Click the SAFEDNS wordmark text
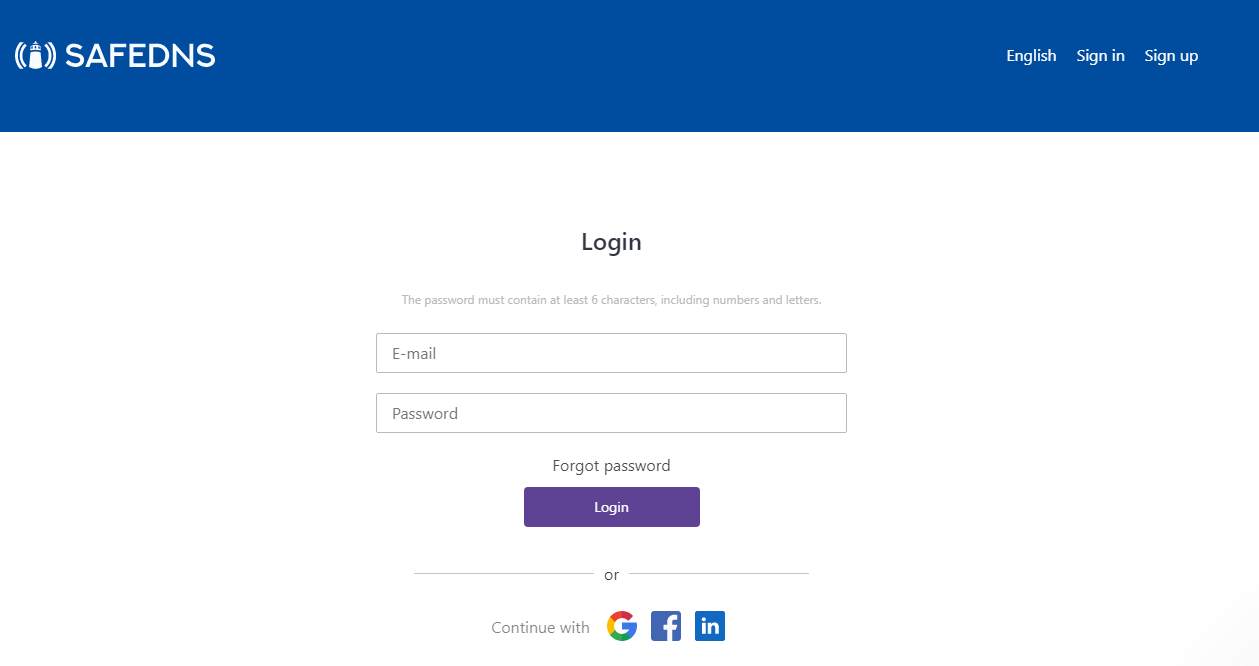Viewport: 1259px width, 666px height. (x=140, y=56)
